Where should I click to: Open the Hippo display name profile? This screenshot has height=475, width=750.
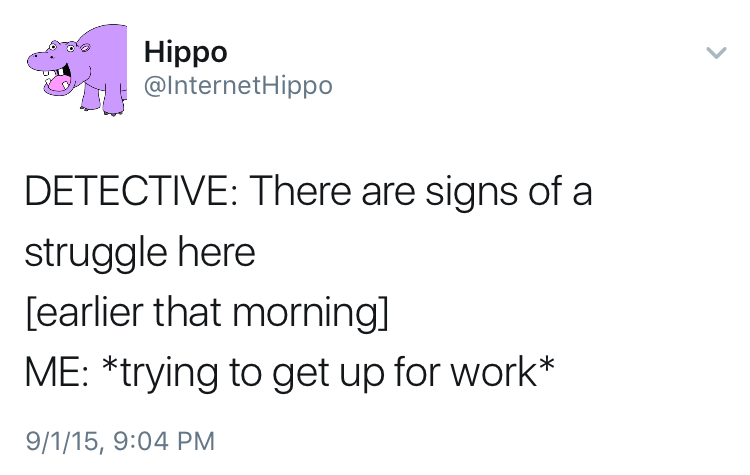pyautogui.click(x=186, y=54)
